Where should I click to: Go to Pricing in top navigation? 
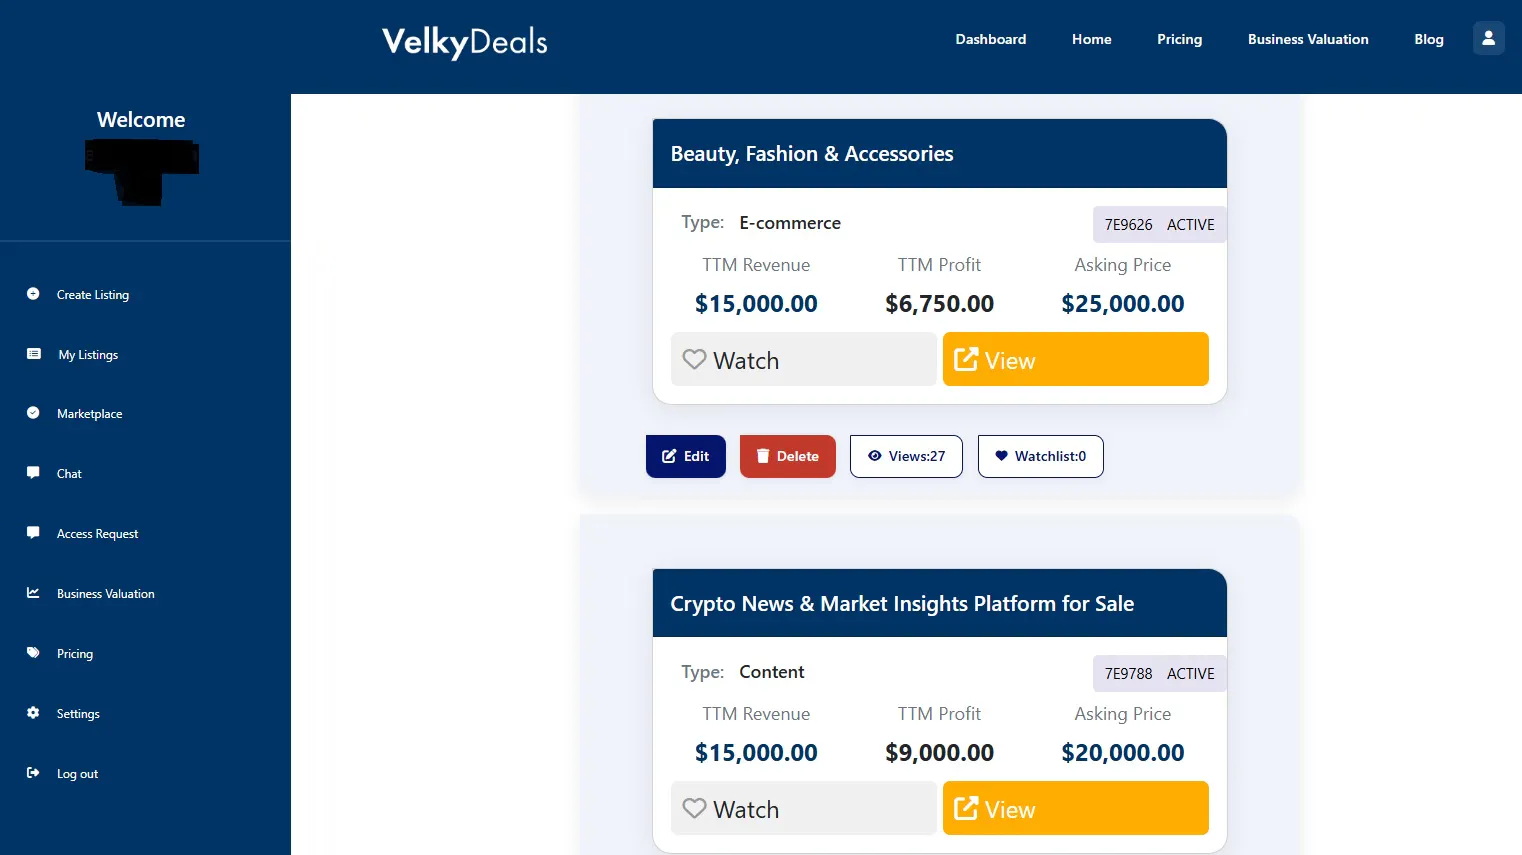[1180, 39]
